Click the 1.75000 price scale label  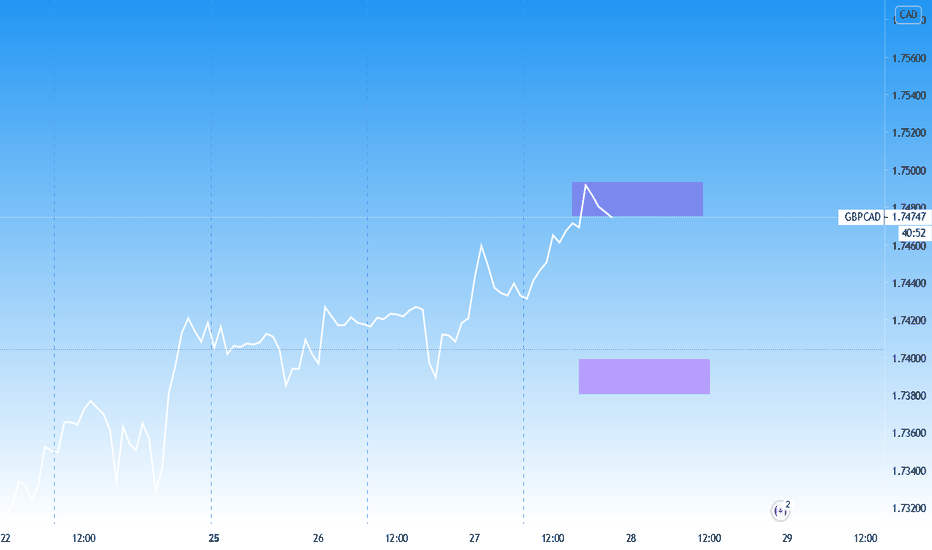pyautogui.click(x=909, y=171)
